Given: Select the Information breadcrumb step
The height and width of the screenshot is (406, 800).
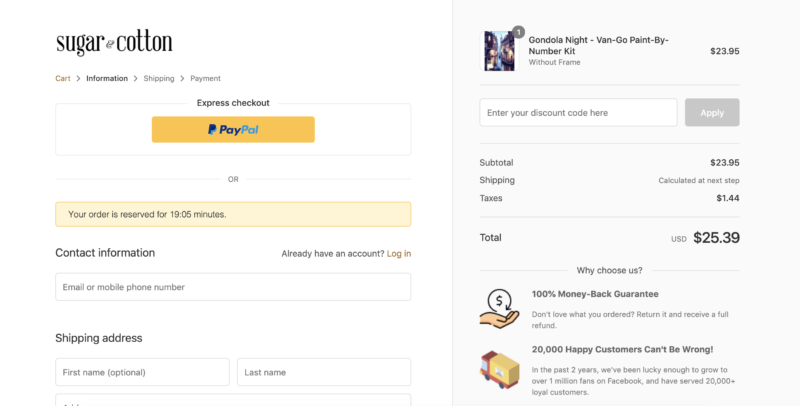Looking at the screenshot, I should [x=107, y=78].
